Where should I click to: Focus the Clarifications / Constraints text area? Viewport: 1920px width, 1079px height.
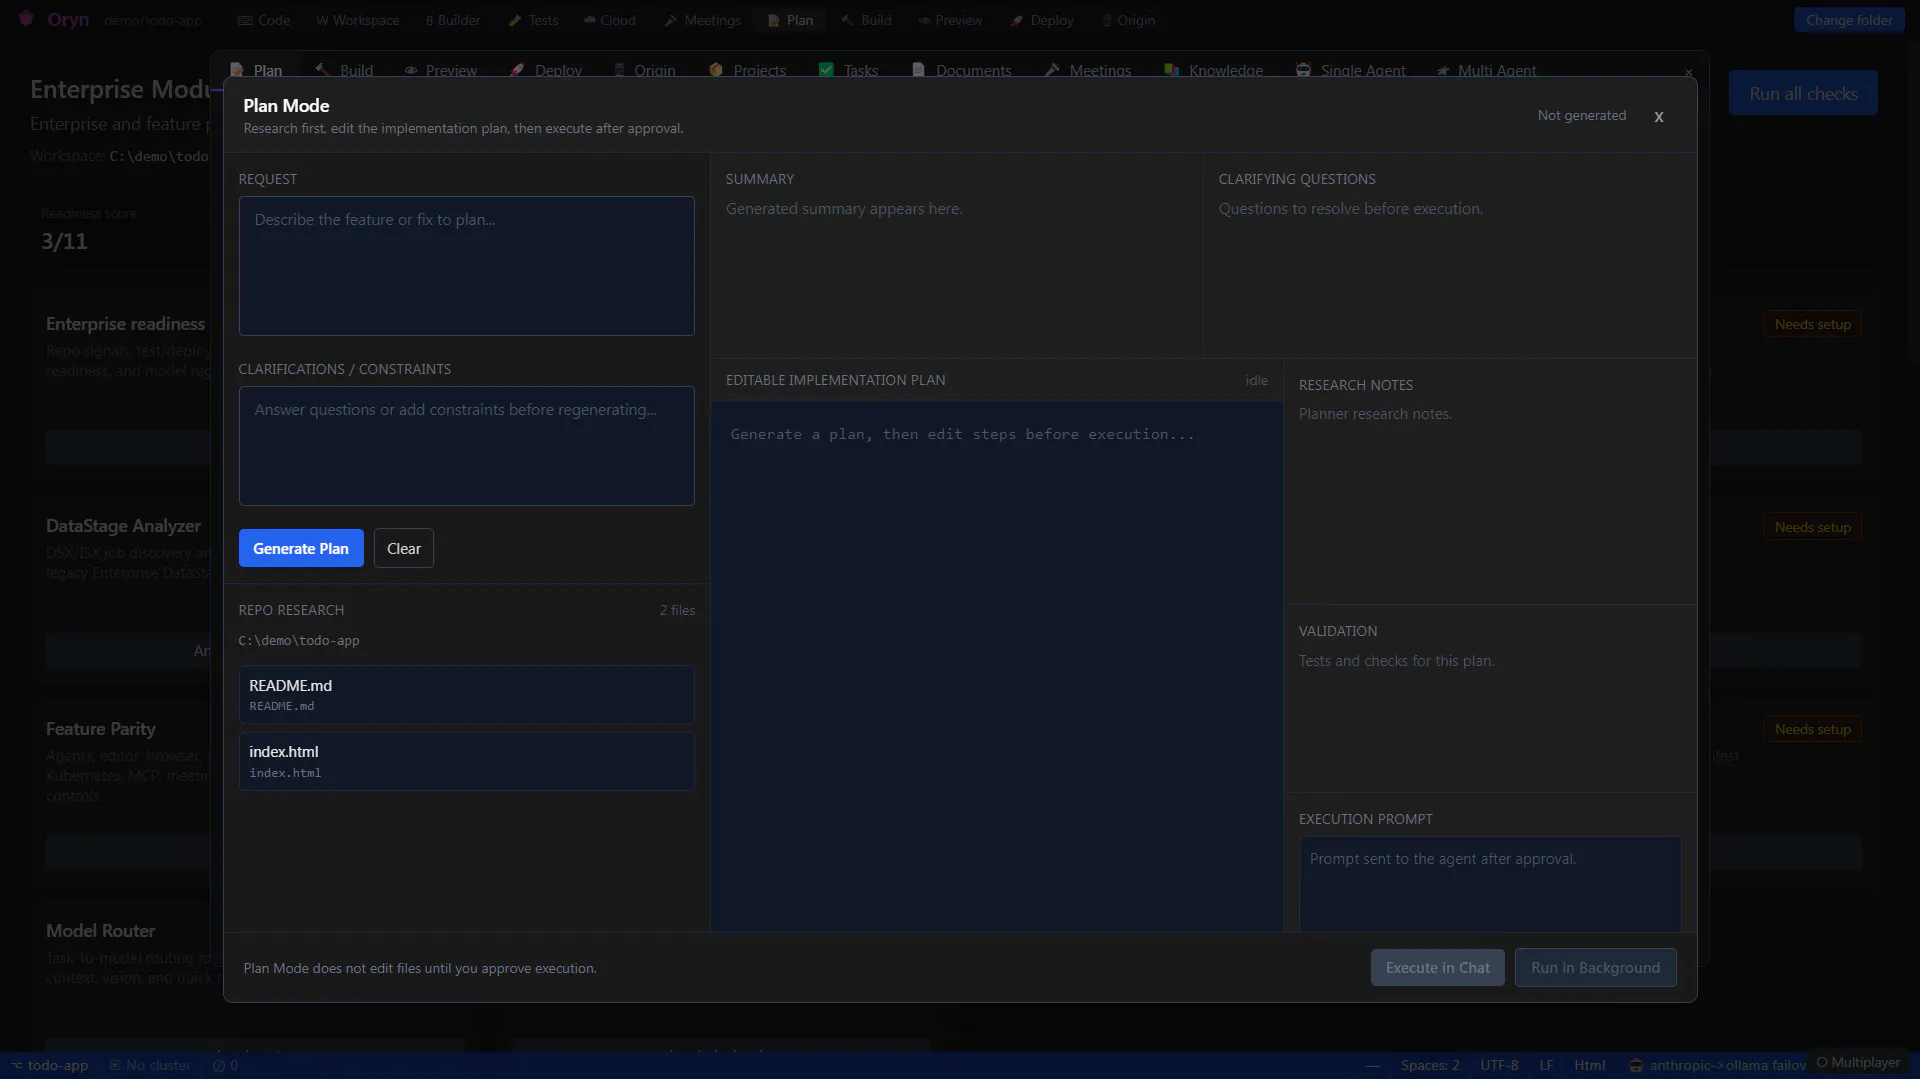coord(466,446)
